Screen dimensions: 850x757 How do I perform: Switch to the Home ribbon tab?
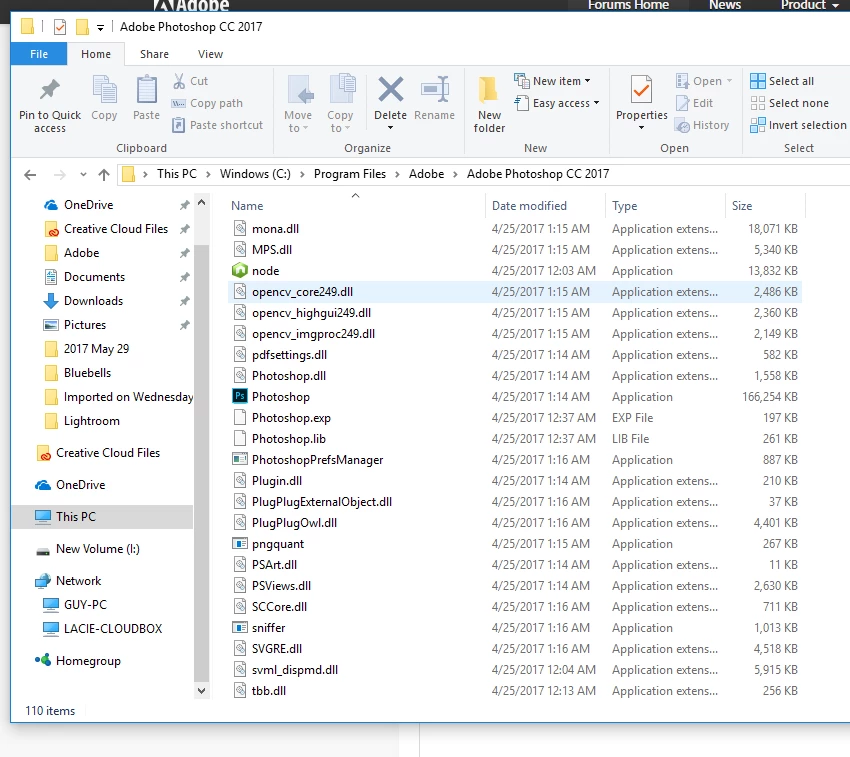coord(96,54)
